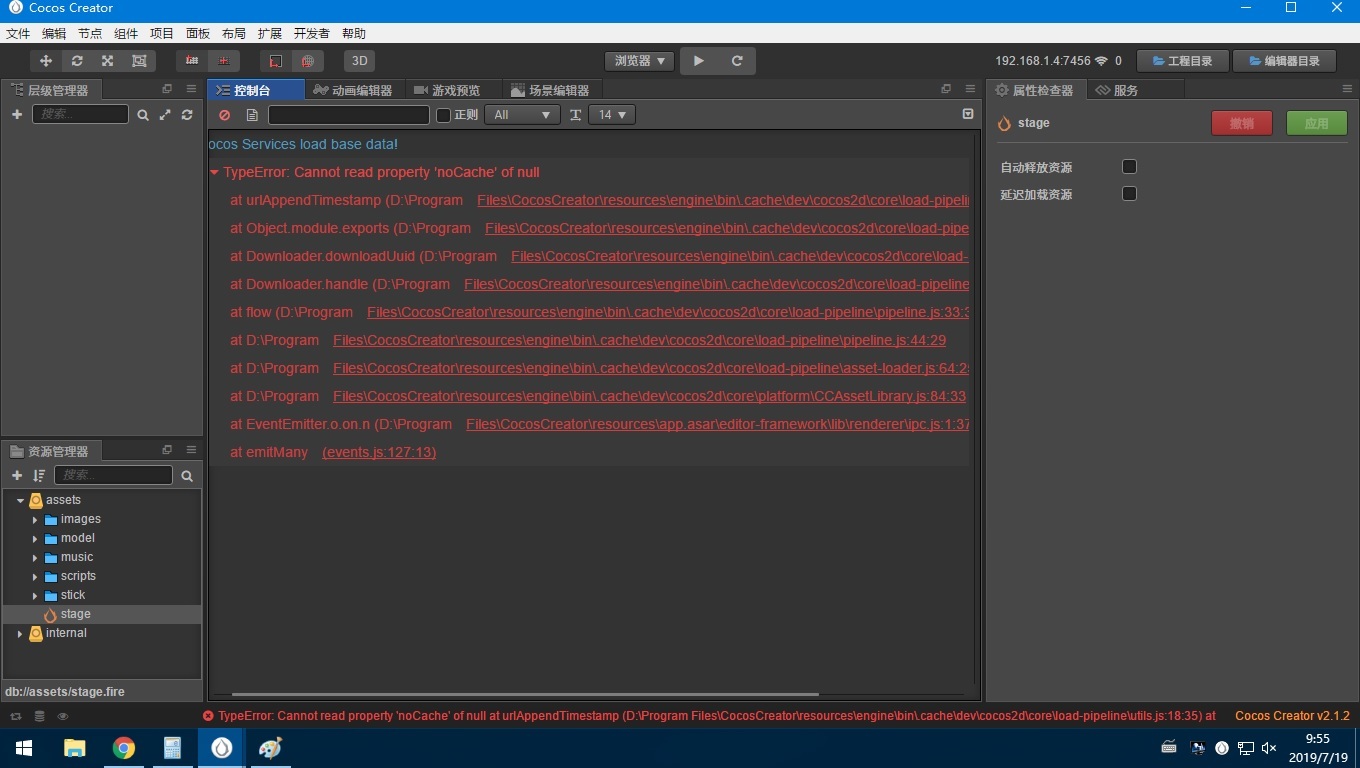Expand or collapse all hierarchy nodes
This screenshot has width=1360, height=768.
coord(165,115)
